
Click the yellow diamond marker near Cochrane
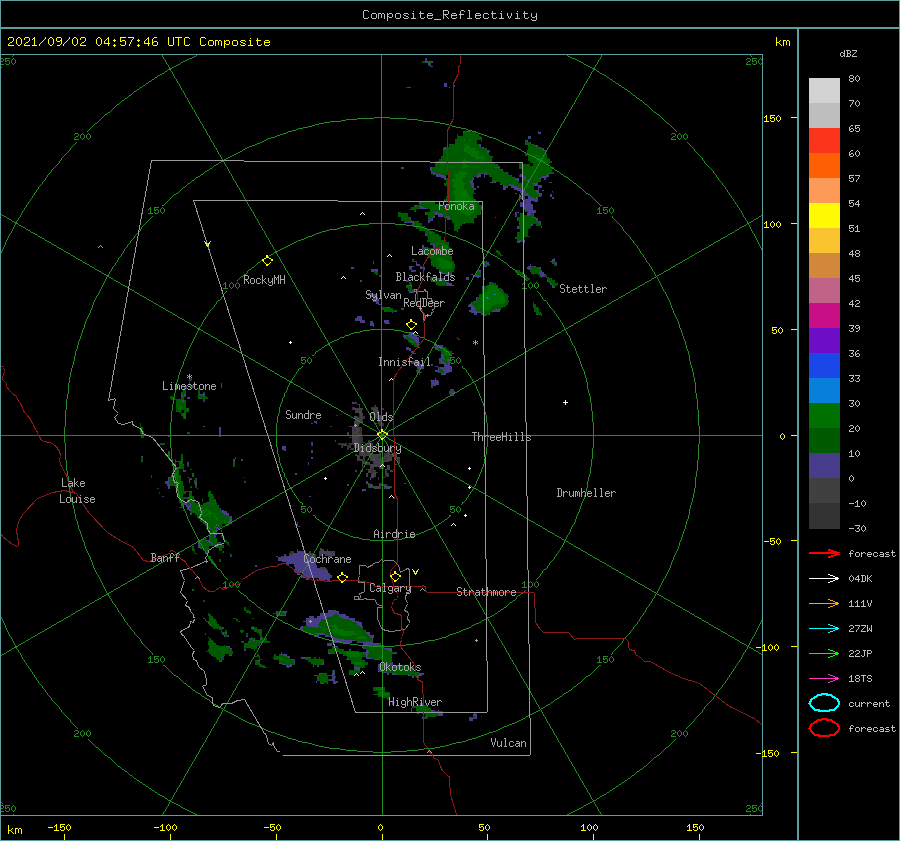click(x=342, y=577)
